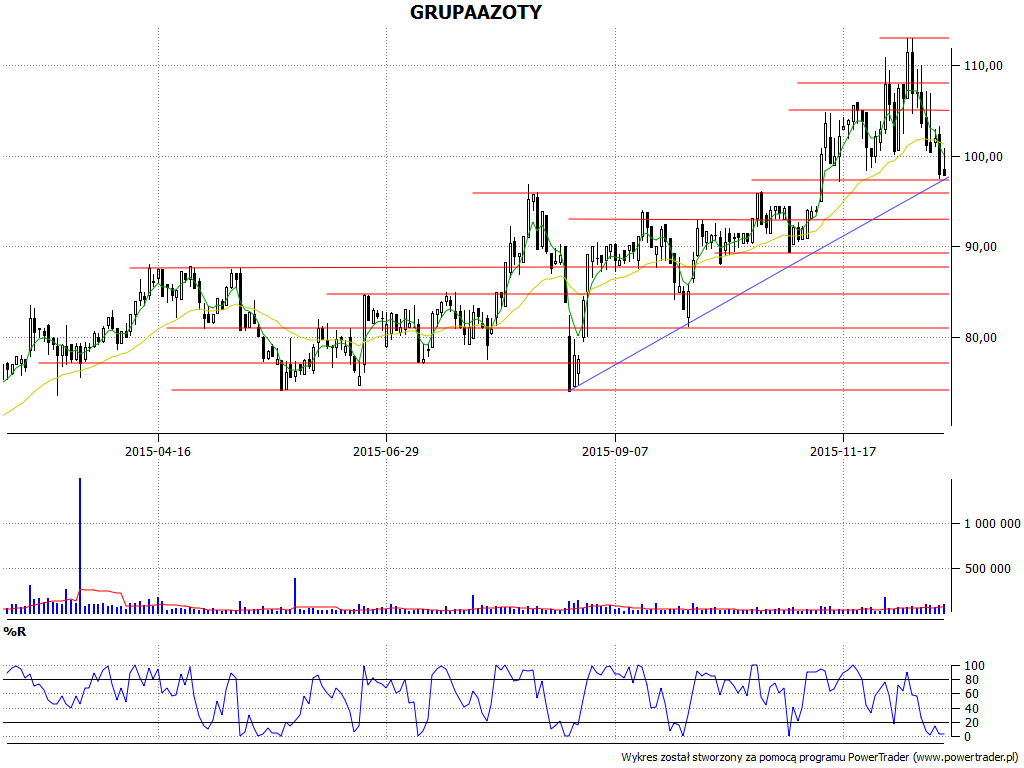Click the 110,00 price axis label
Viewport: 1024px width, 768px height.
984,65
